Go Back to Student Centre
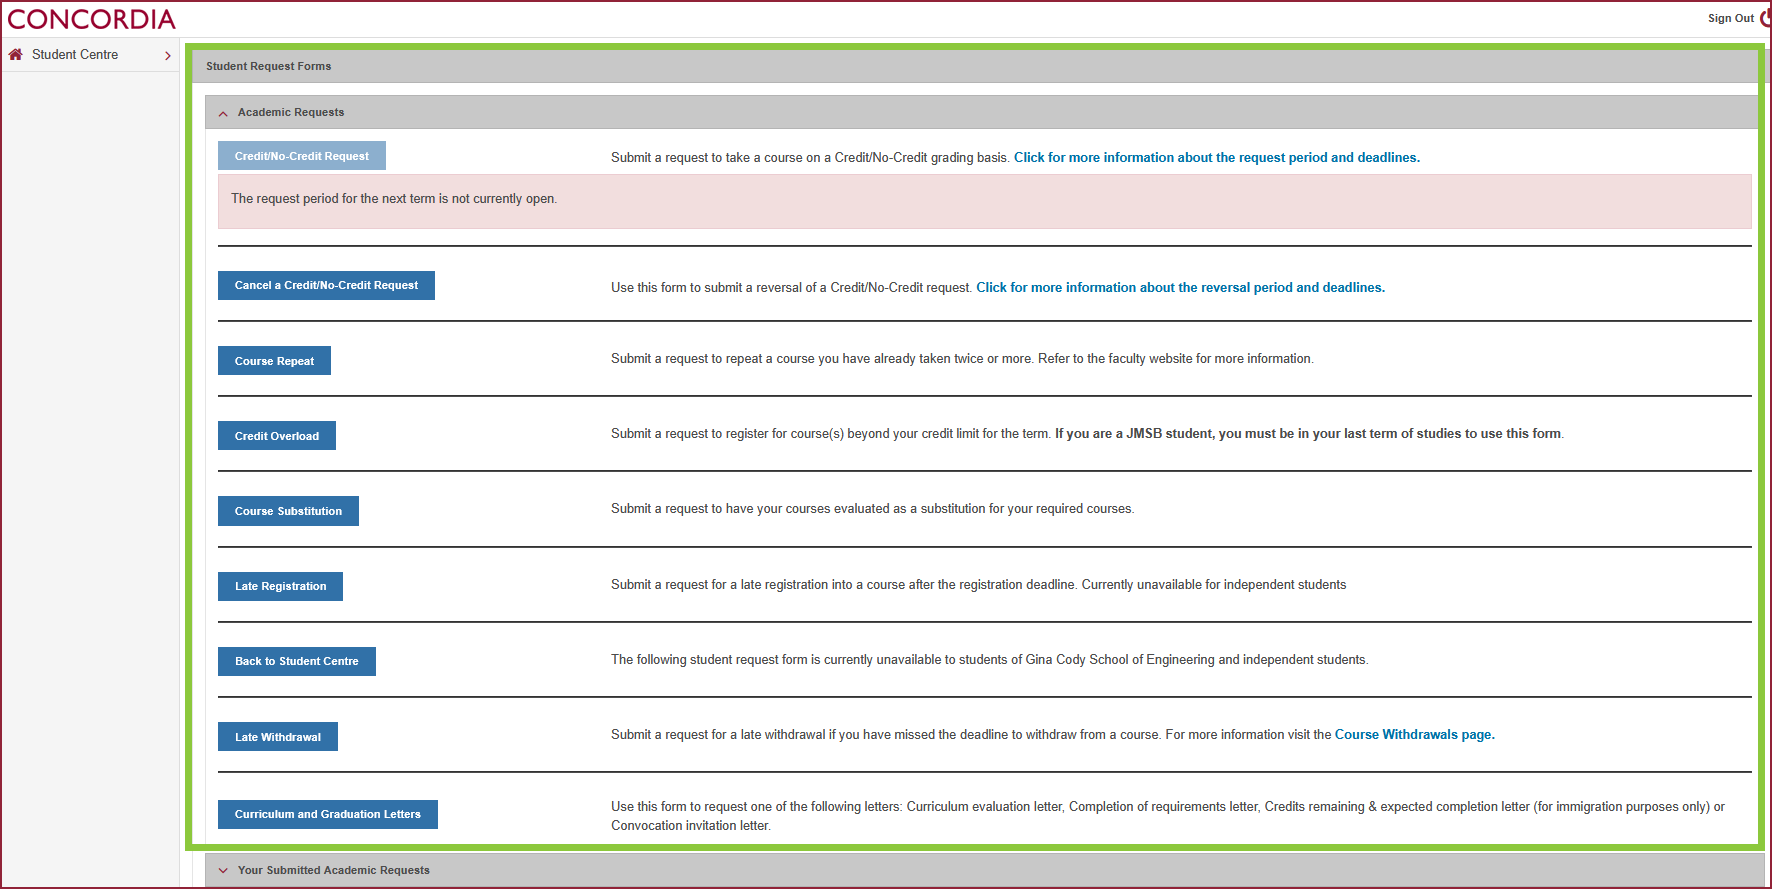The height and width of the screenshot is (889, 1772). pyautogui.click(x=297, y=661)
